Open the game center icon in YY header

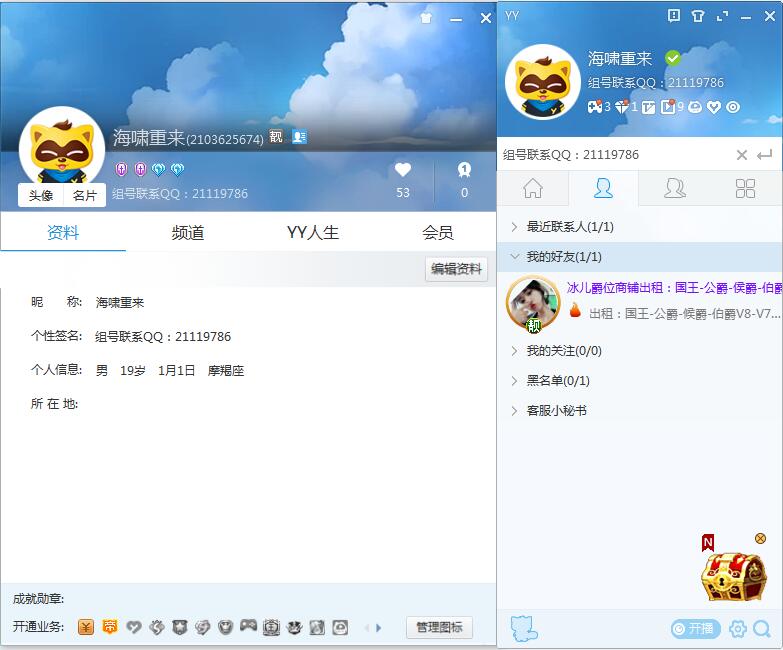[595, 107]
